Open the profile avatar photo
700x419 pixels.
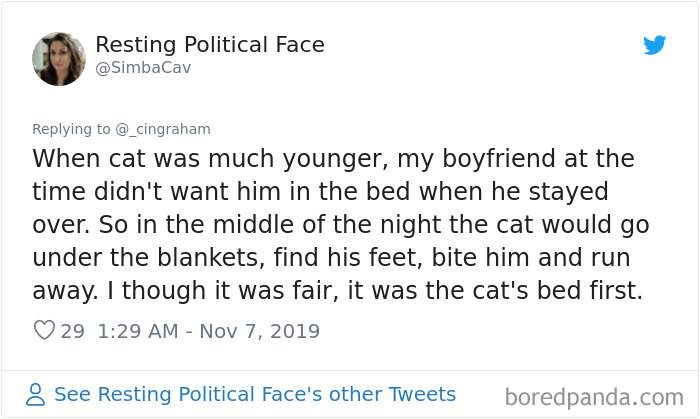pos(59,57)
